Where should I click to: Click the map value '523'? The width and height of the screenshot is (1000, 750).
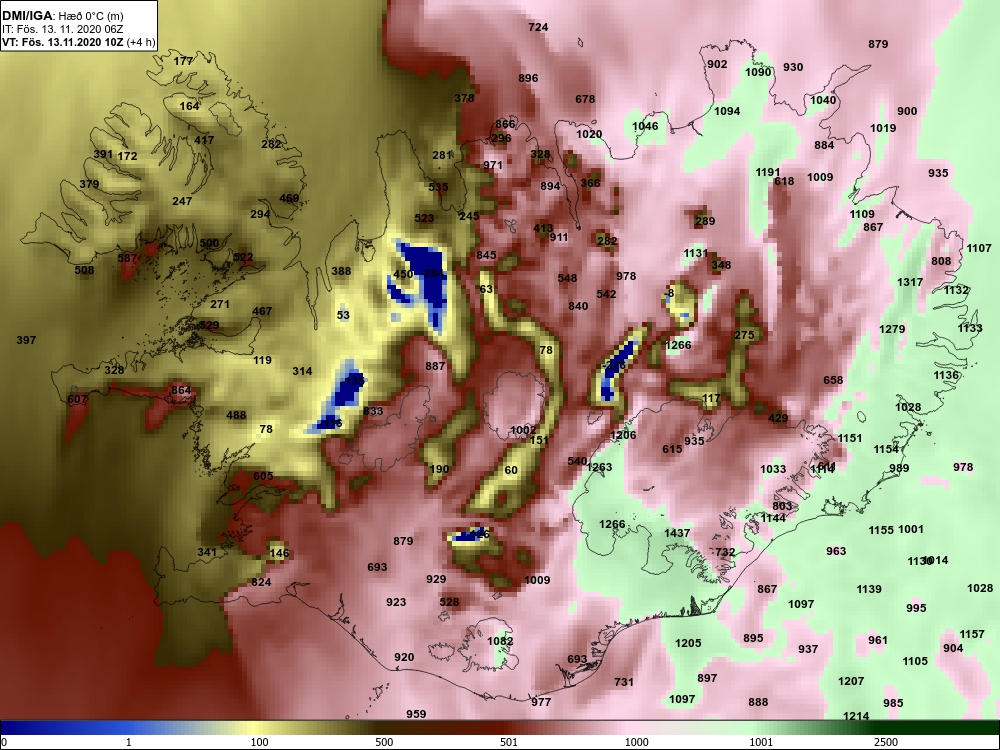tap(424, 218)
